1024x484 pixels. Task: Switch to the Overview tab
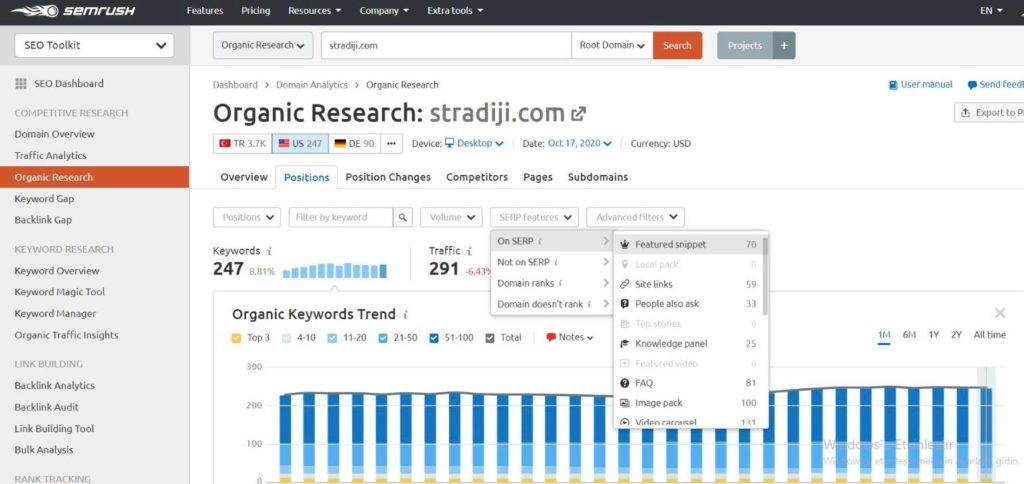click(244, 177)
